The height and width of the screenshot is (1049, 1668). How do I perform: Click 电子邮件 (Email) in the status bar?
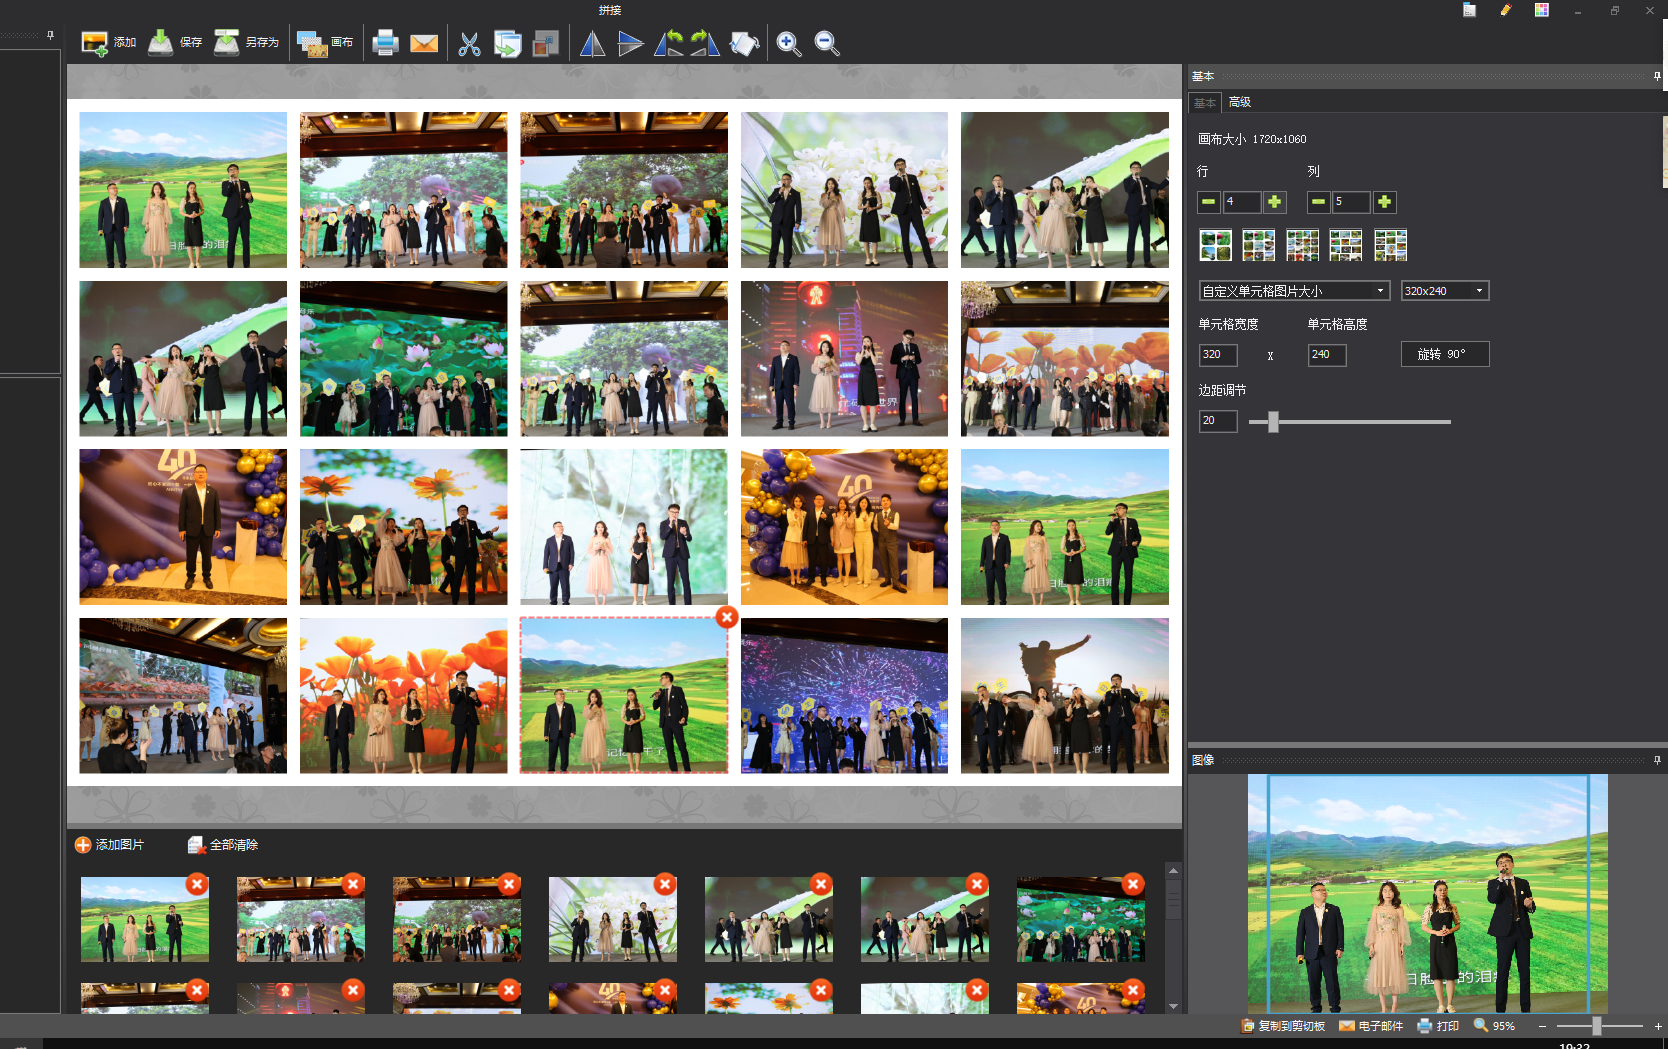(x=1371, y=1026)
